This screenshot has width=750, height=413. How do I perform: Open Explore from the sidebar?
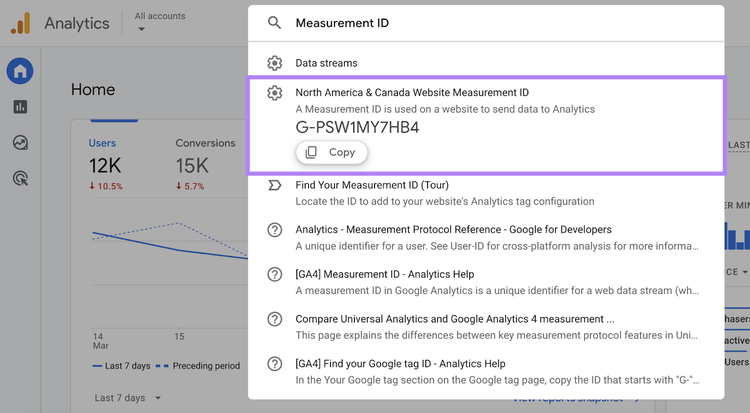pyautogui.click(x=20, y=143)
